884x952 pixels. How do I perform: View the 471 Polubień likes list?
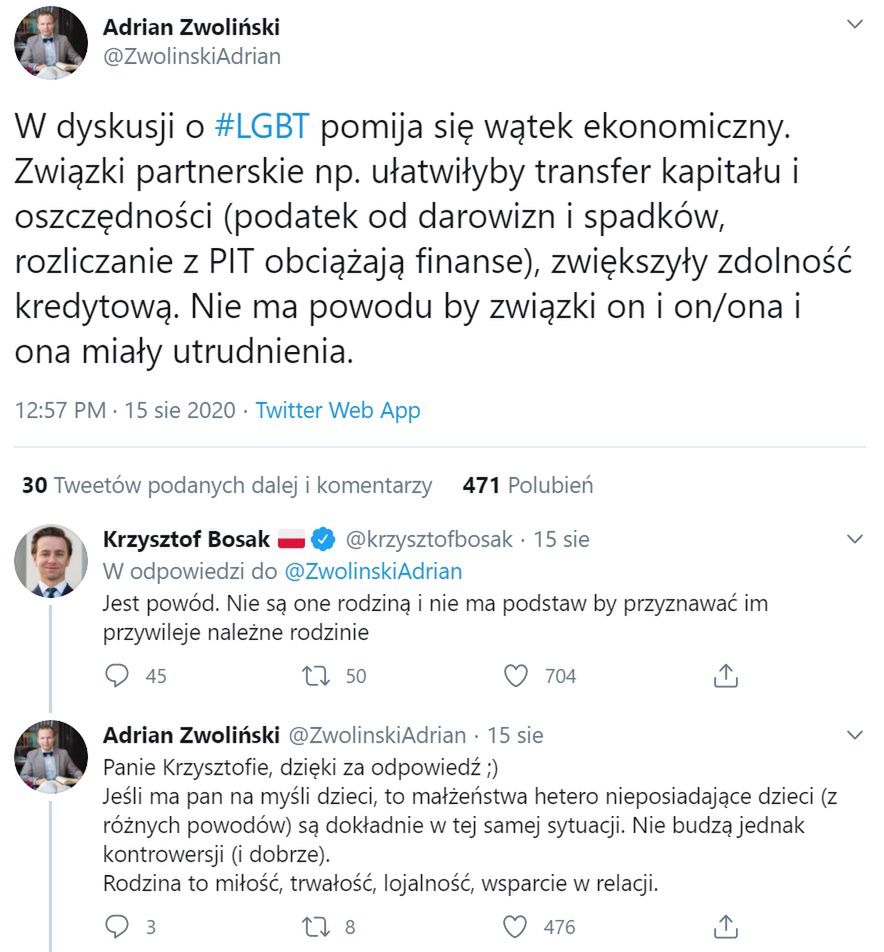point(528,486)
